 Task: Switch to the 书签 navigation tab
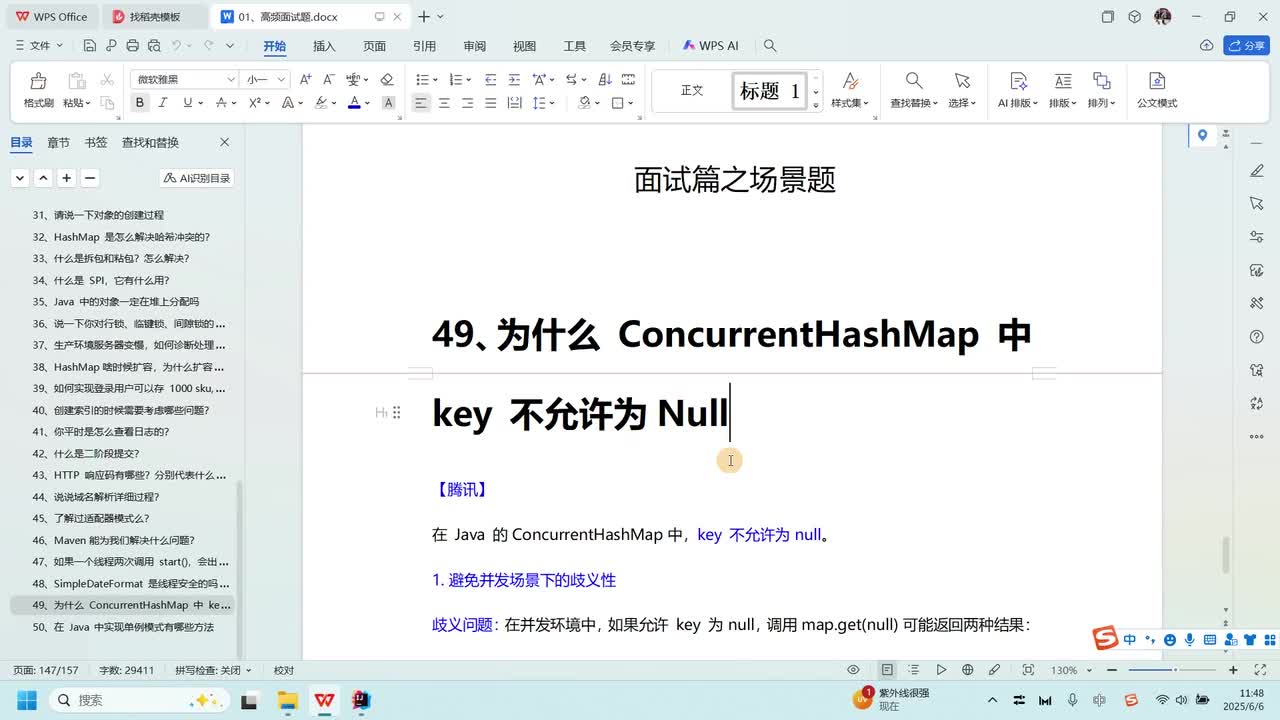tap(96, 143)
